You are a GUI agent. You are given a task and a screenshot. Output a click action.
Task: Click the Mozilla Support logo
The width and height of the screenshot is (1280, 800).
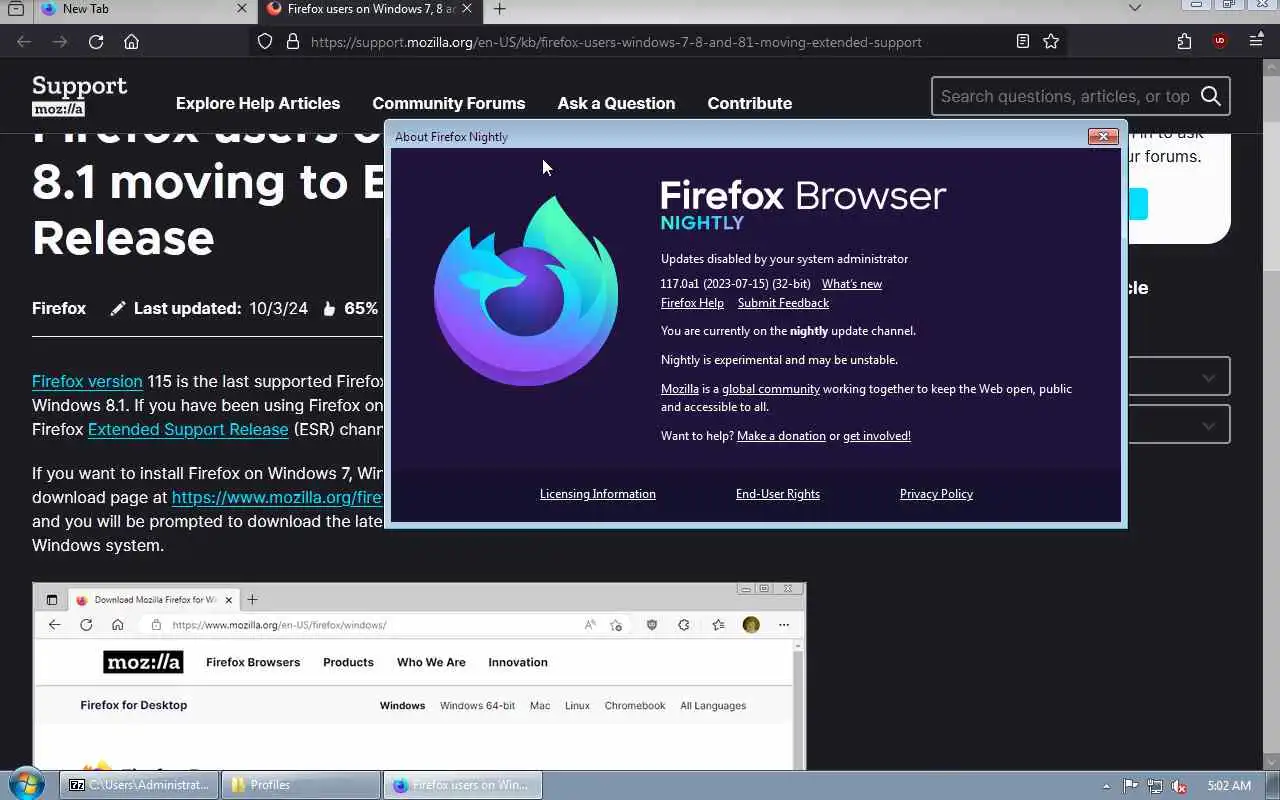(79, 97)
